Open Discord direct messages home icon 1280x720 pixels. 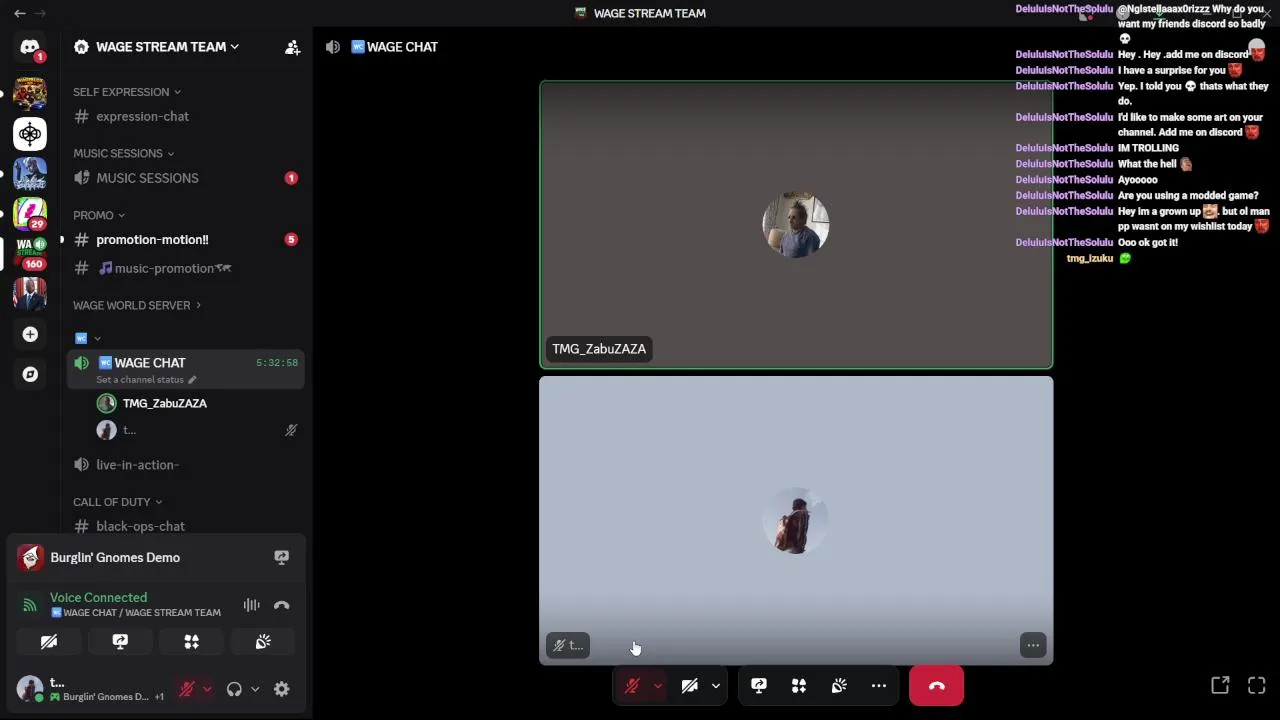(x=30, y=47)
